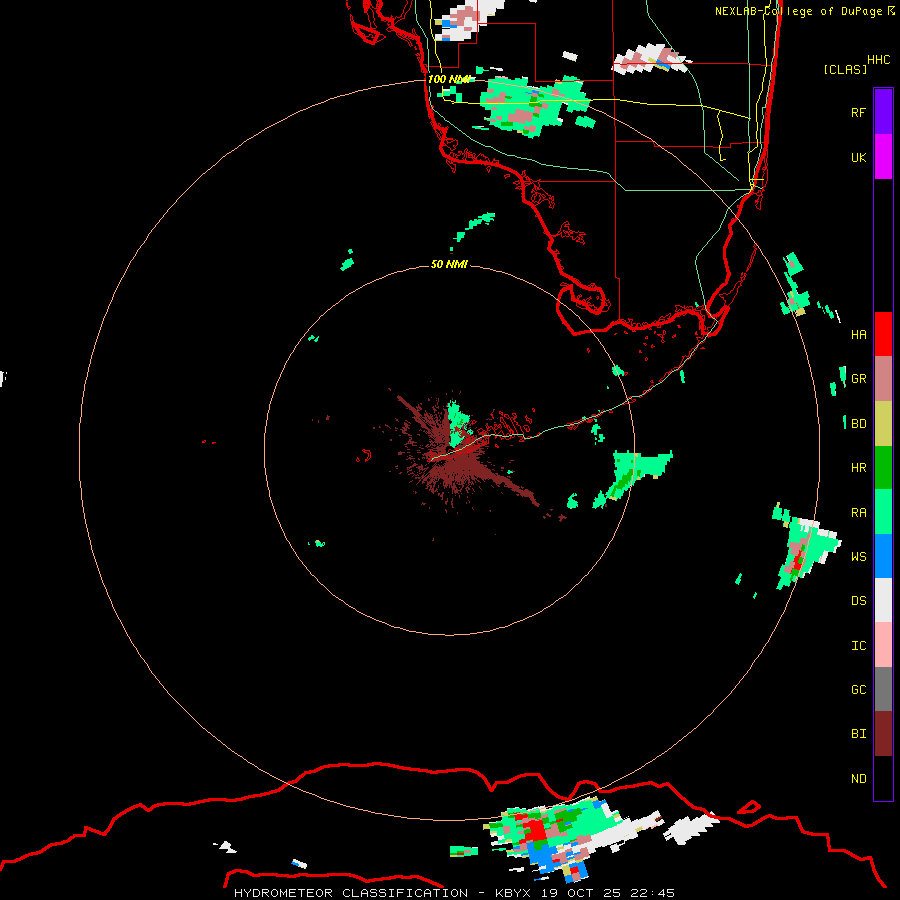Viewport: 900px width, 900px height.
Task: Click the GC gray legend swatch
Action: click(x=883, y=689)
